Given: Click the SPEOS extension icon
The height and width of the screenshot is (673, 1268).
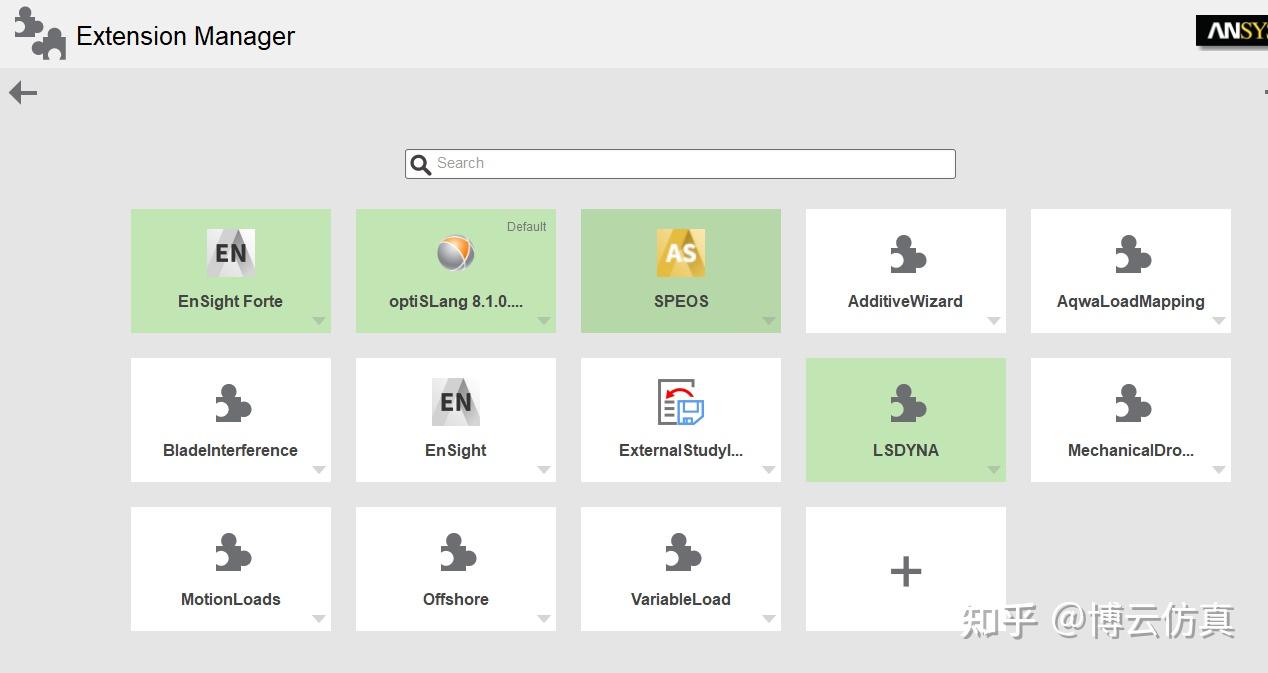Looking at the screenshot, I should (x=681, y=253).
